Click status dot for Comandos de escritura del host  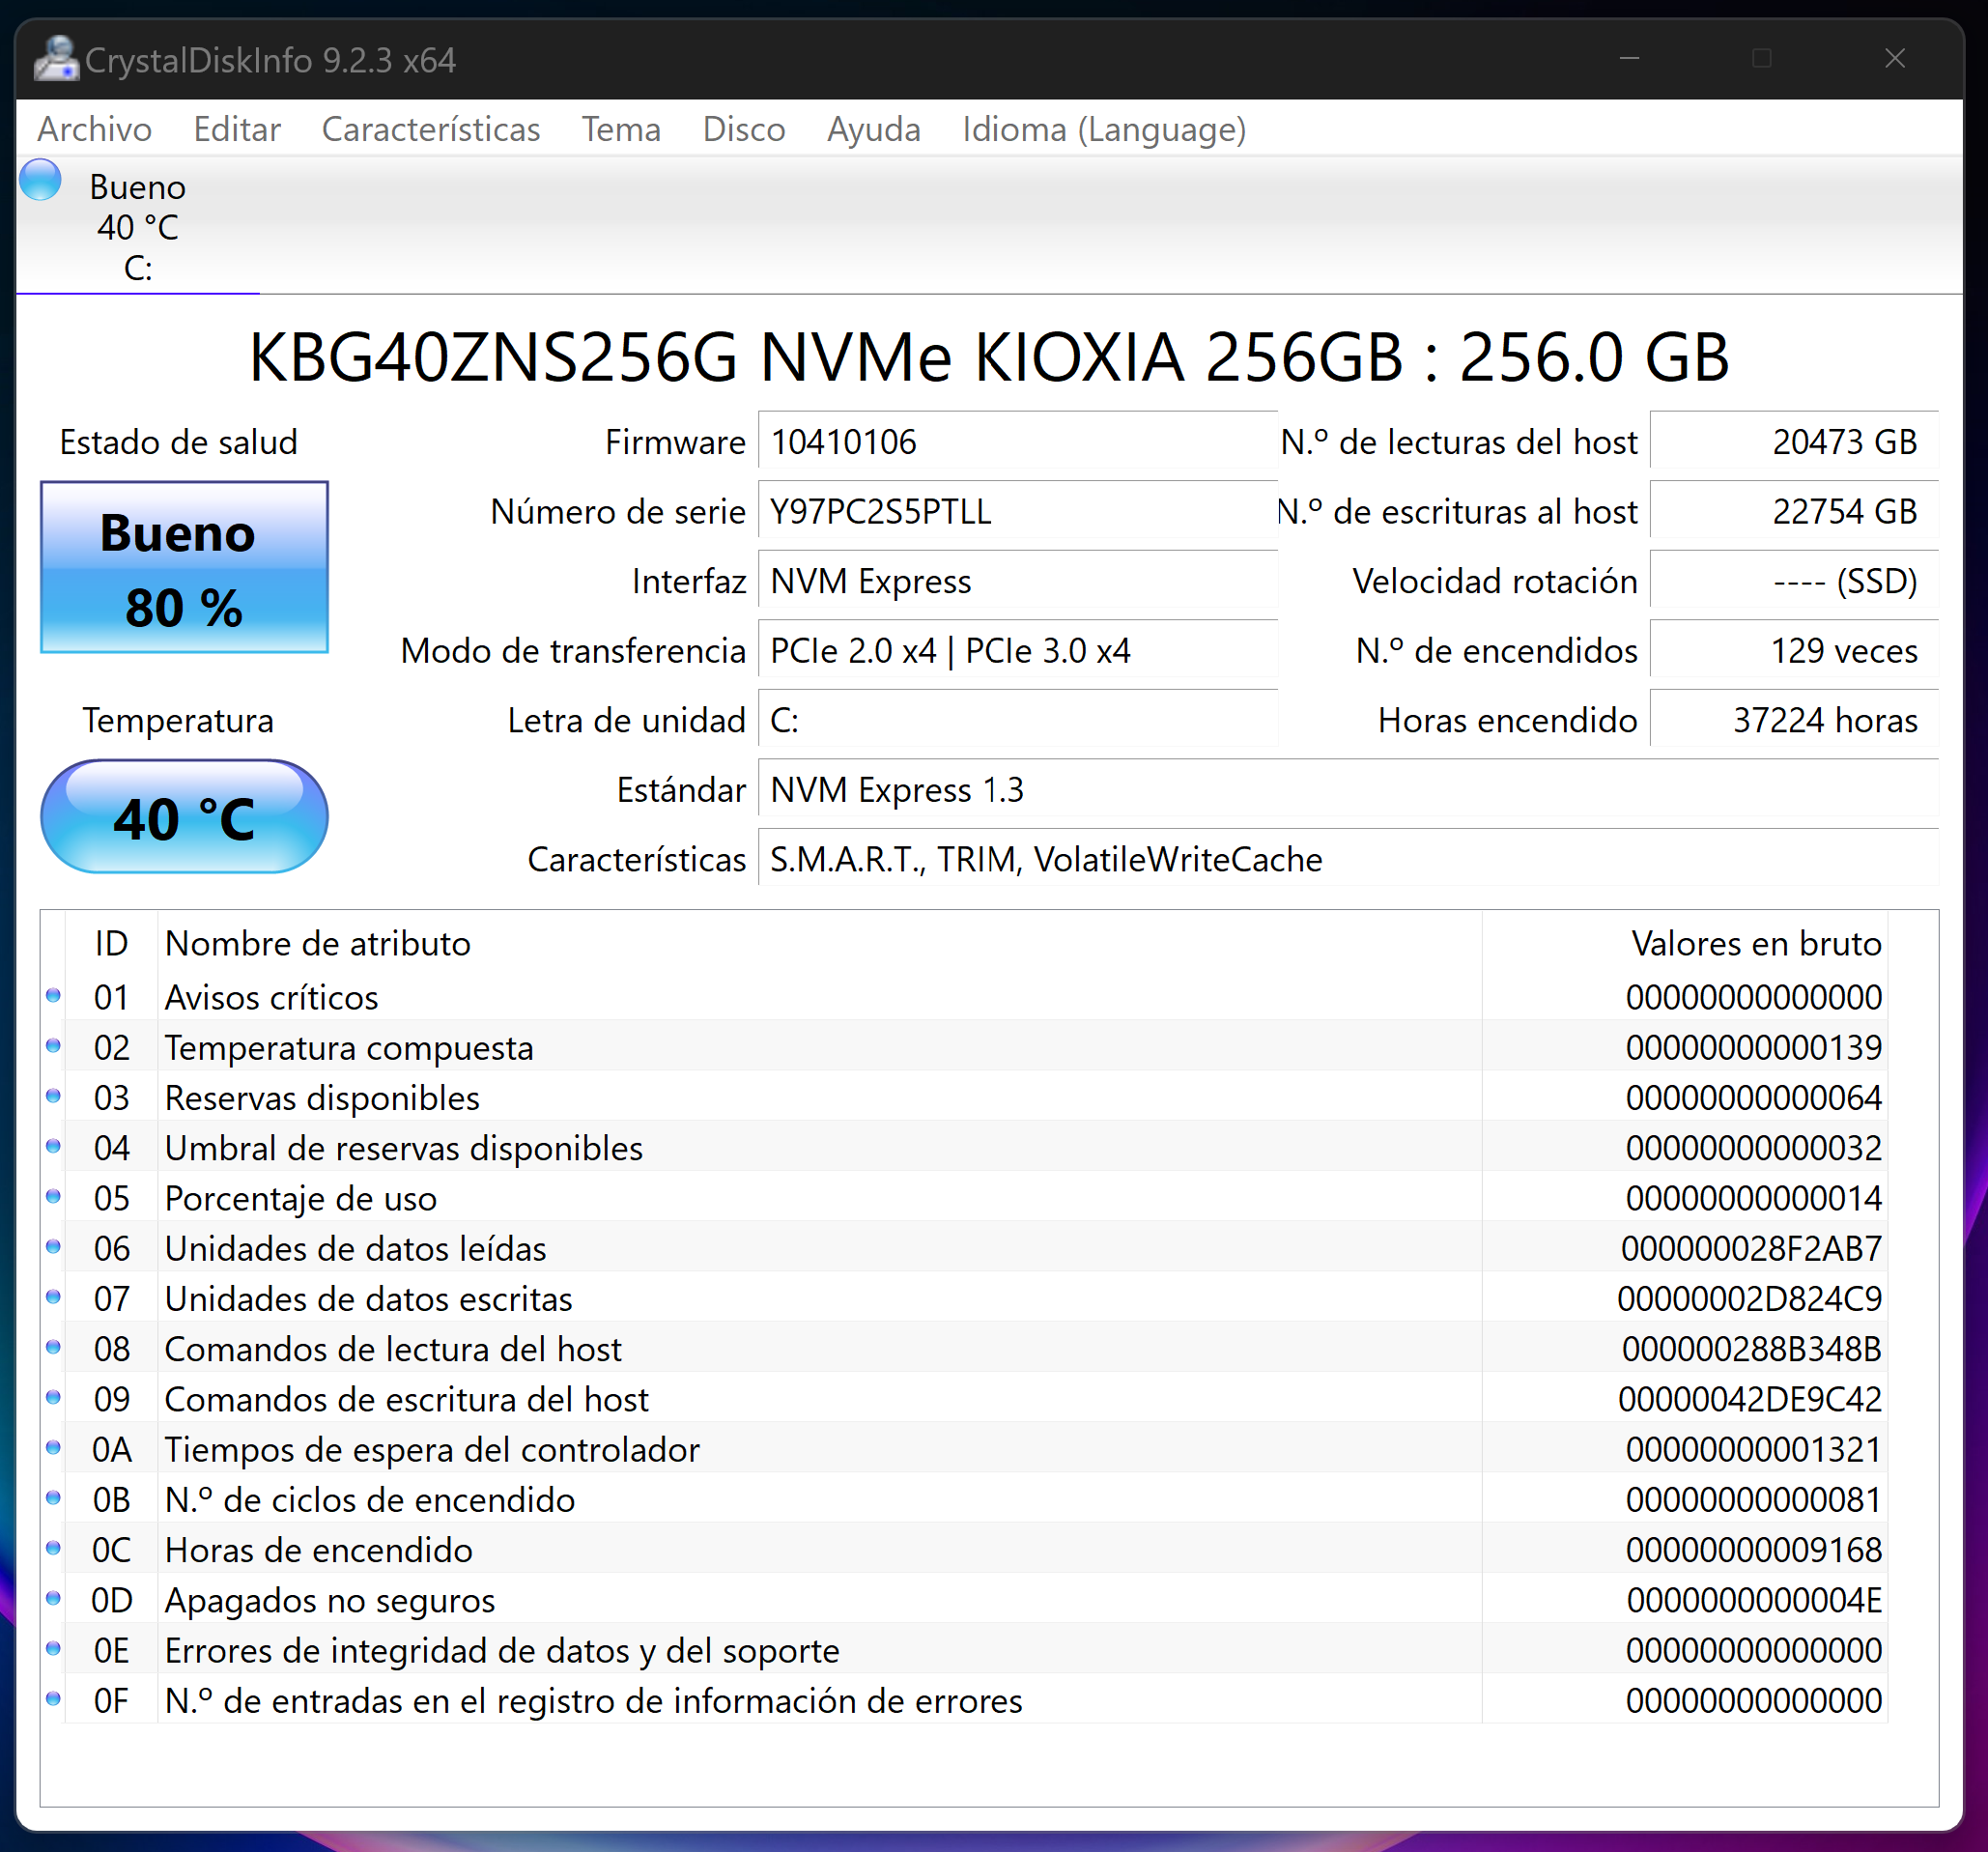click(x=54, y=1398)
